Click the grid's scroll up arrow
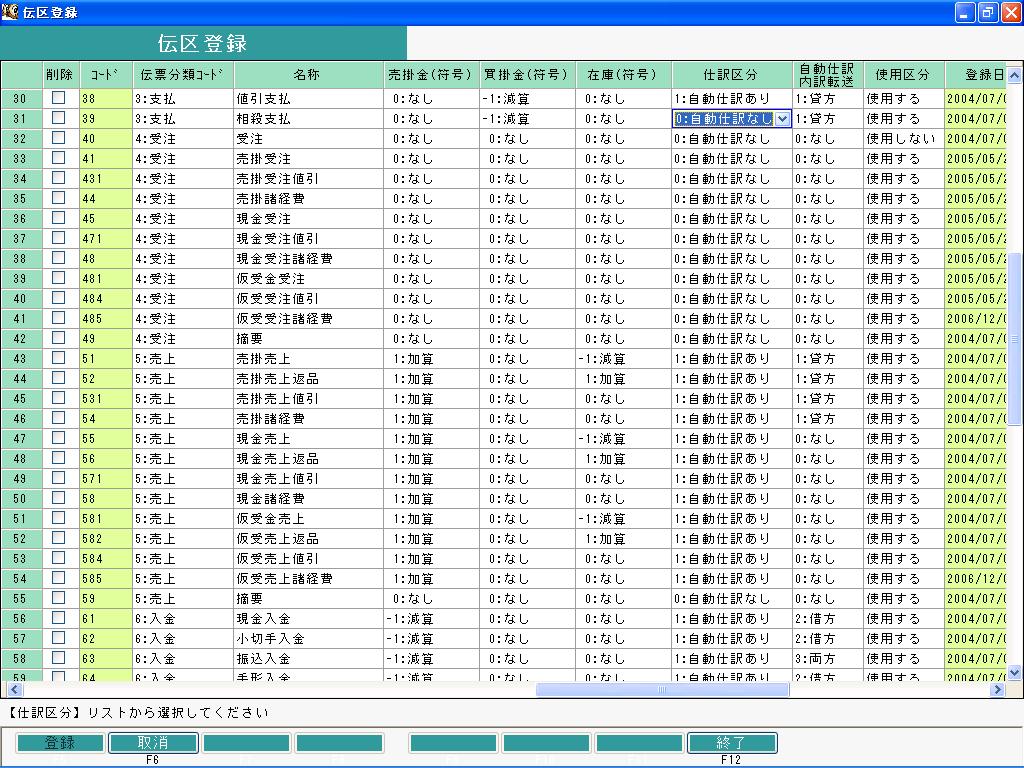Viewport: 1024px width, 768px height. tap(1014, 76)
